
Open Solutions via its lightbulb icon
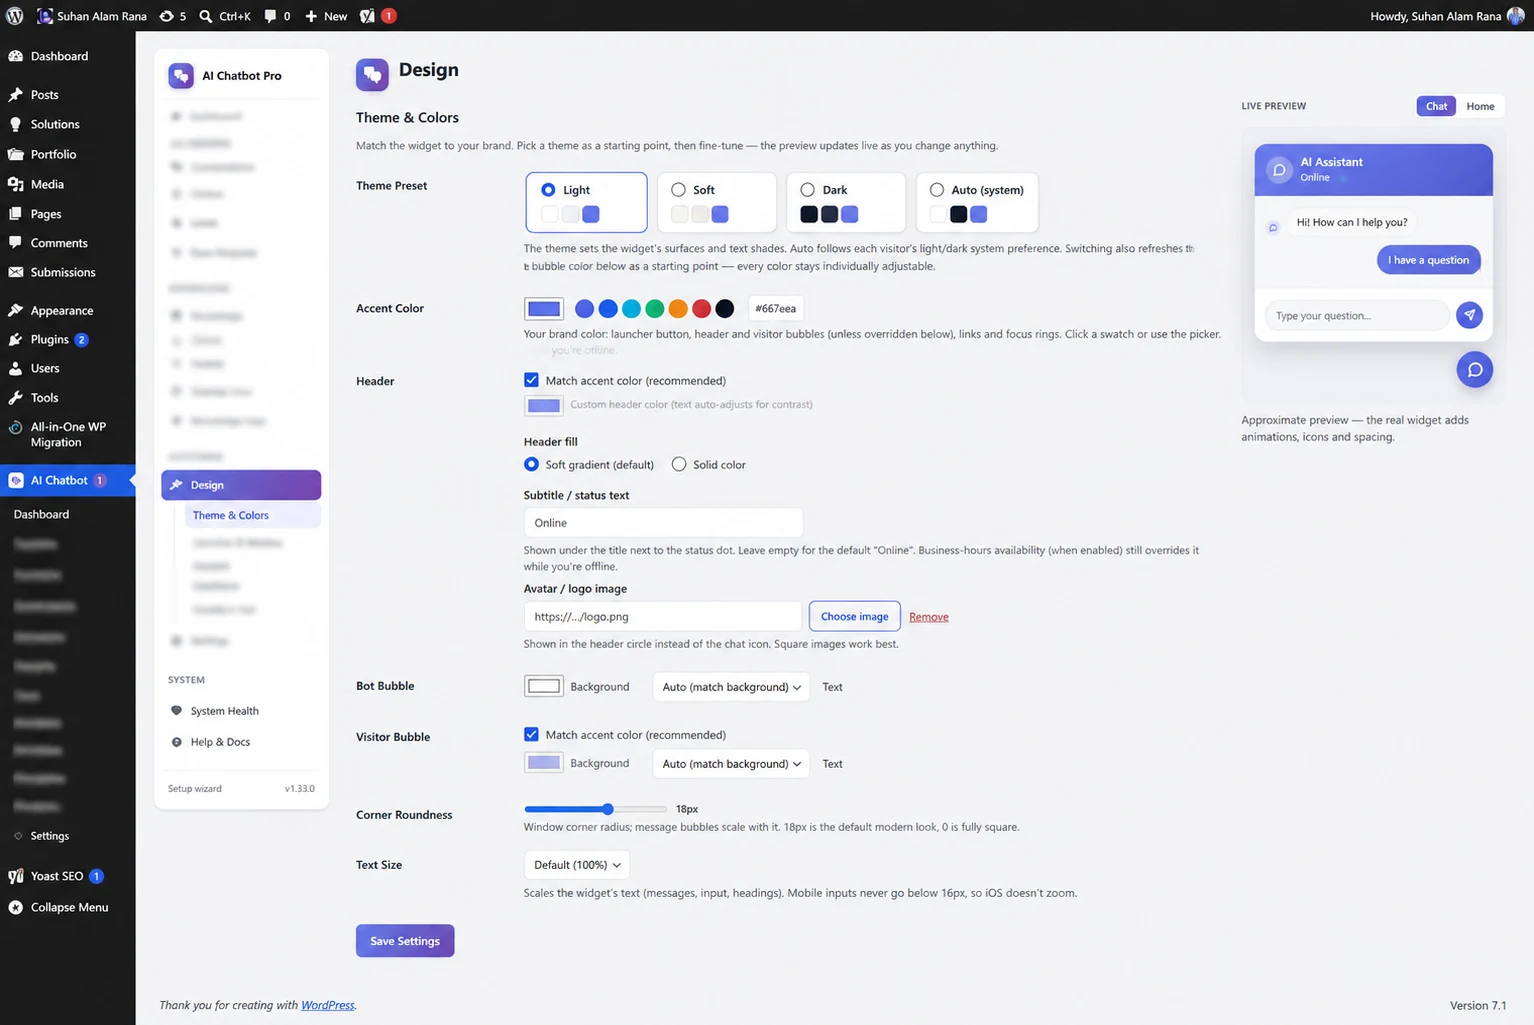tap(16, 124)
